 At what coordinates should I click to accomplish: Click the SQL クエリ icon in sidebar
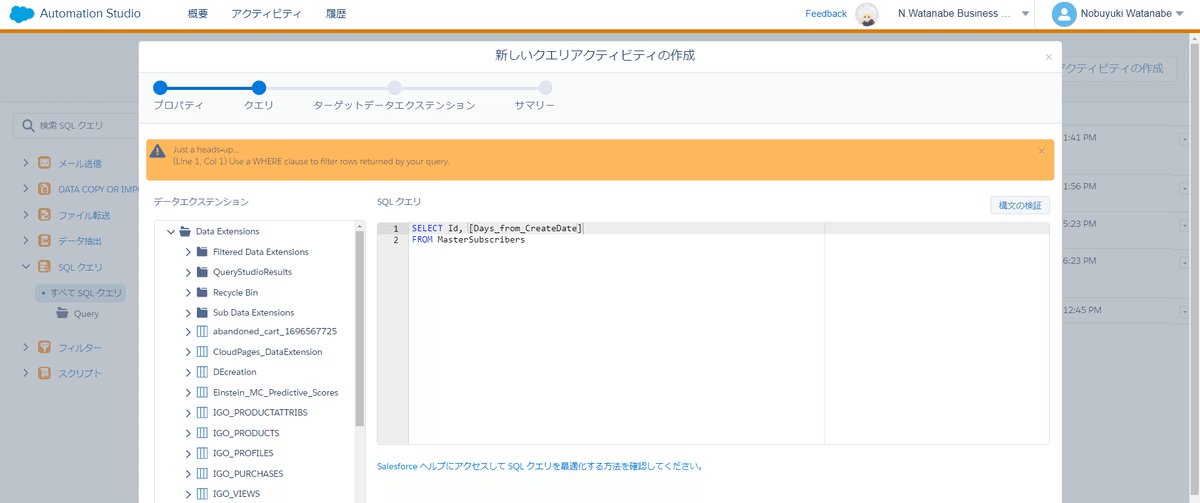(x=44, y=267)
